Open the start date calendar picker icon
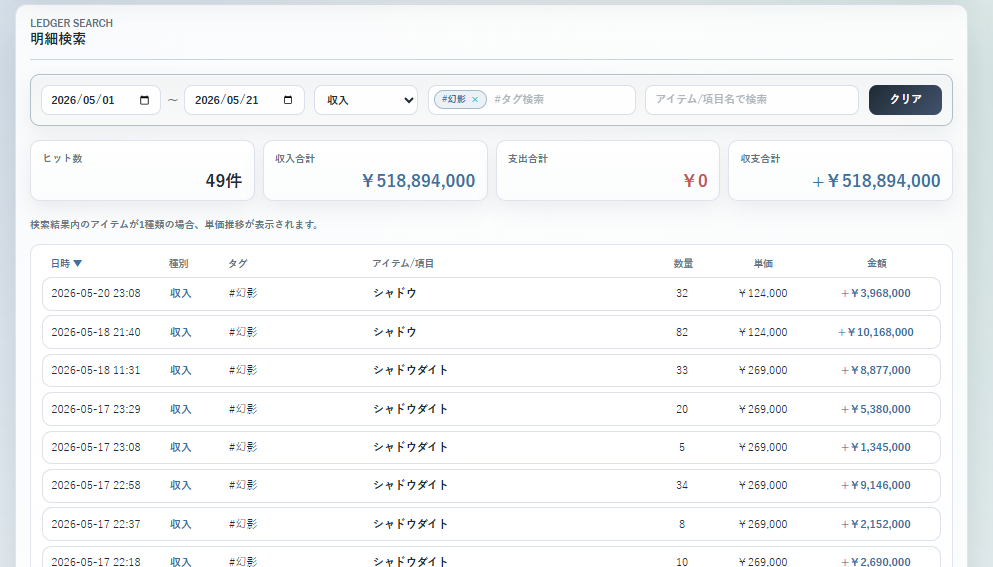The image size is (993, 567). pos(144,100)
